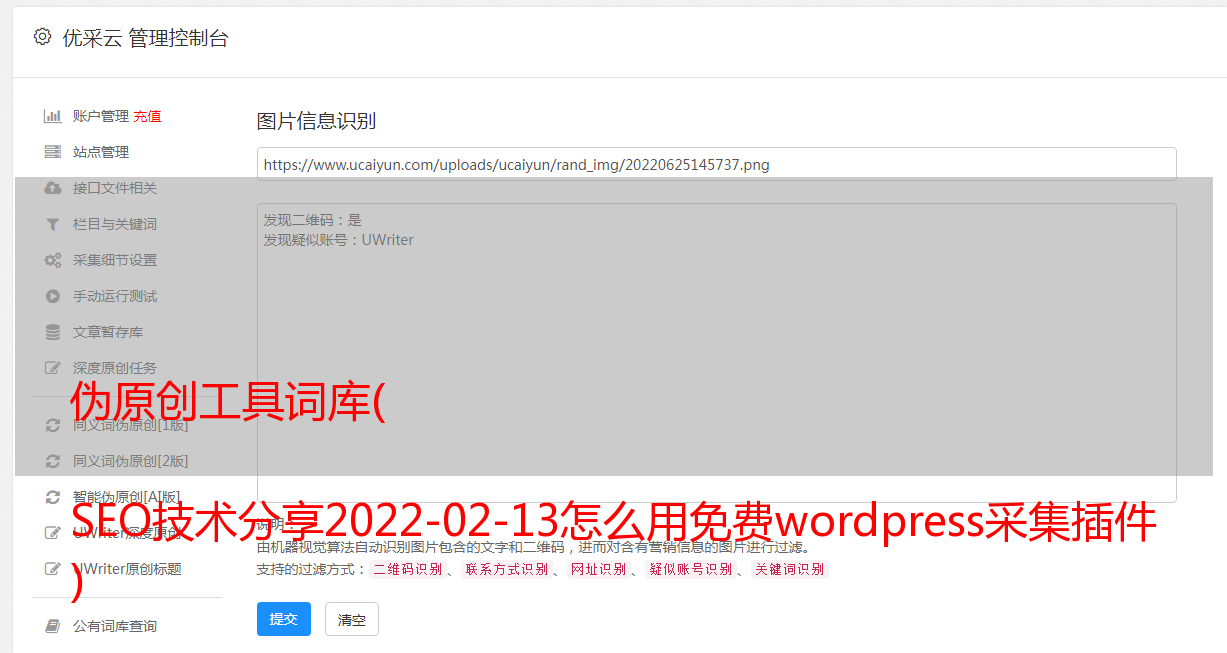Click the refresh icon beside 同义词伪原创[1版]
The height and width of the screenshot is (653, 1227).
(x=53, y=425)
